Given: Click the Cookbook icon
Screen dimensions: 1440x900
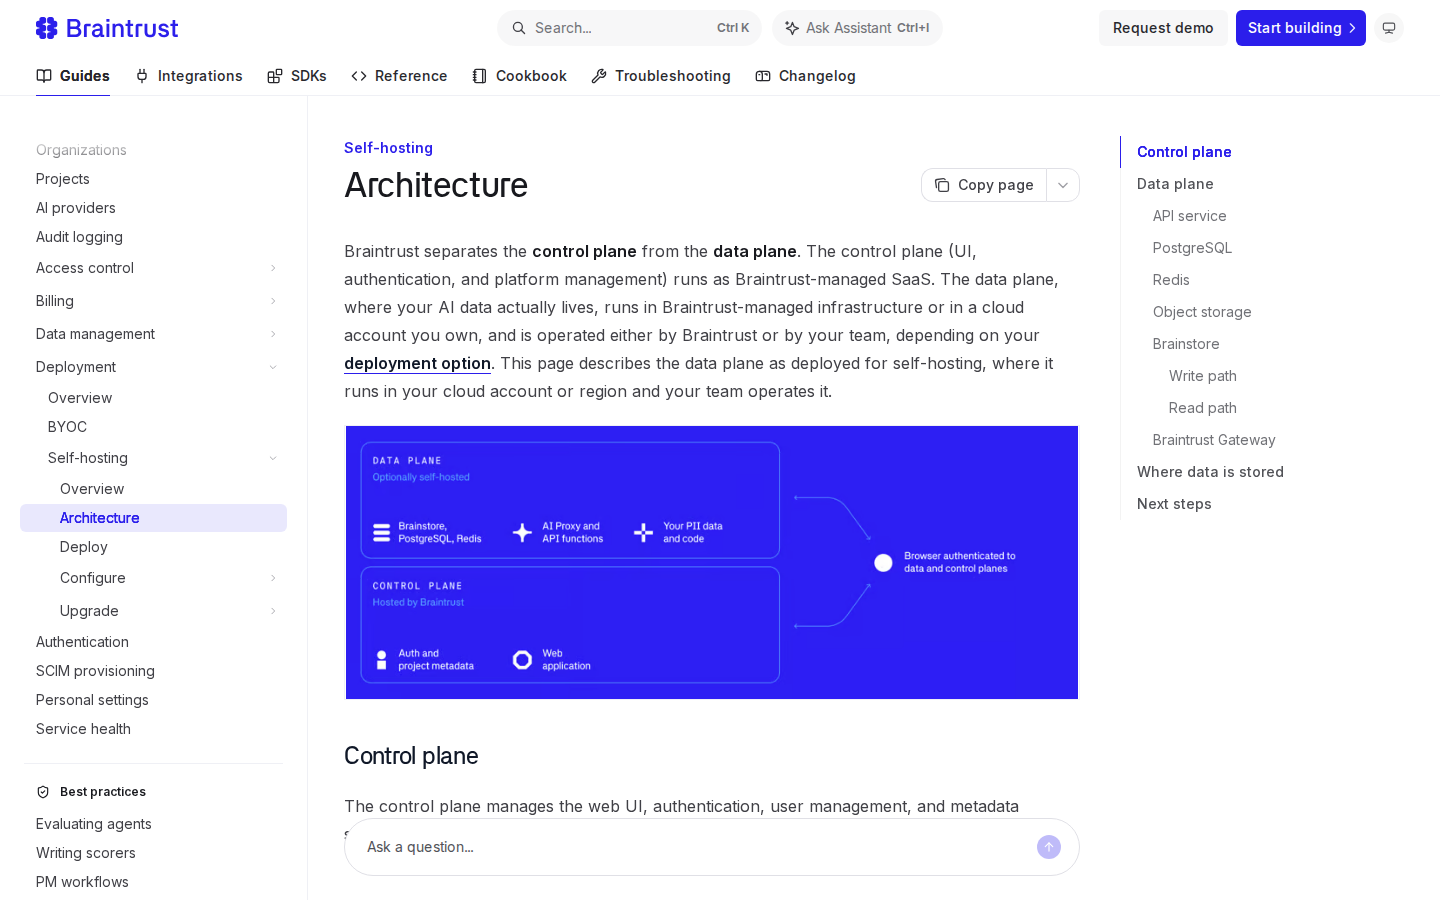Looking at the screenshot, I should [x=480, y=76].
